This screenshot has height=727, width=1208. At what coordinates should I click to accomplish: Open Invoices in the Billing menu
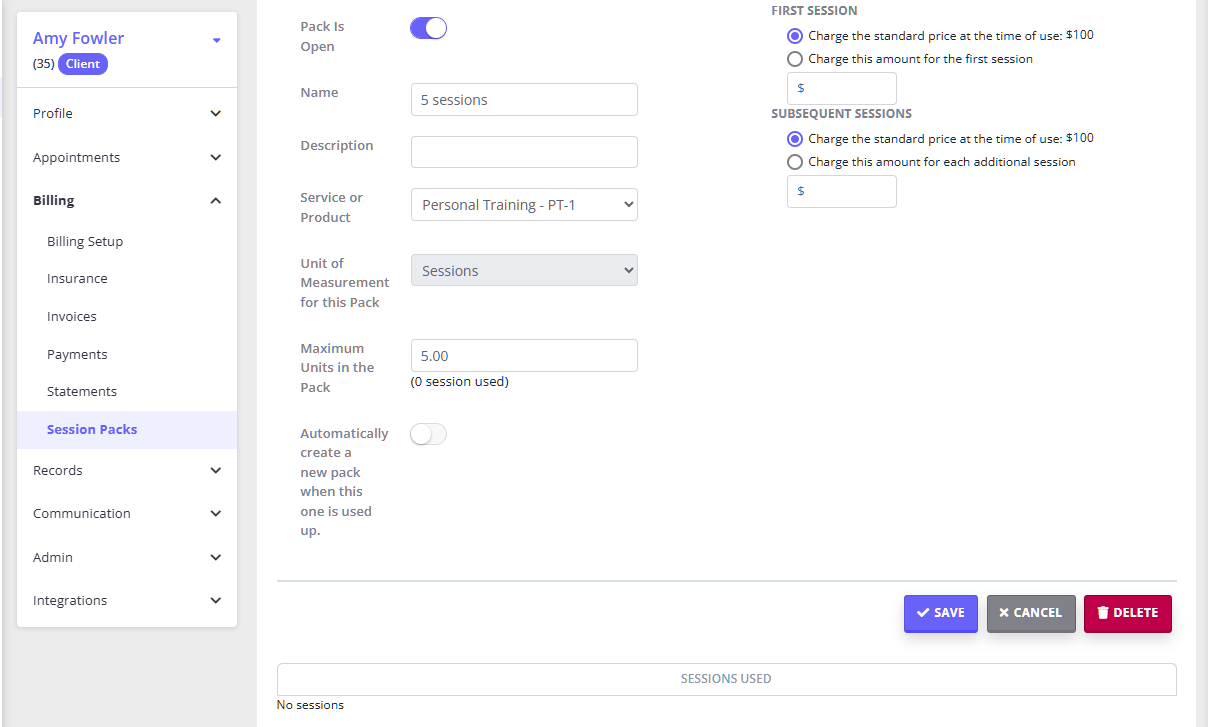(x=72, y=317)
